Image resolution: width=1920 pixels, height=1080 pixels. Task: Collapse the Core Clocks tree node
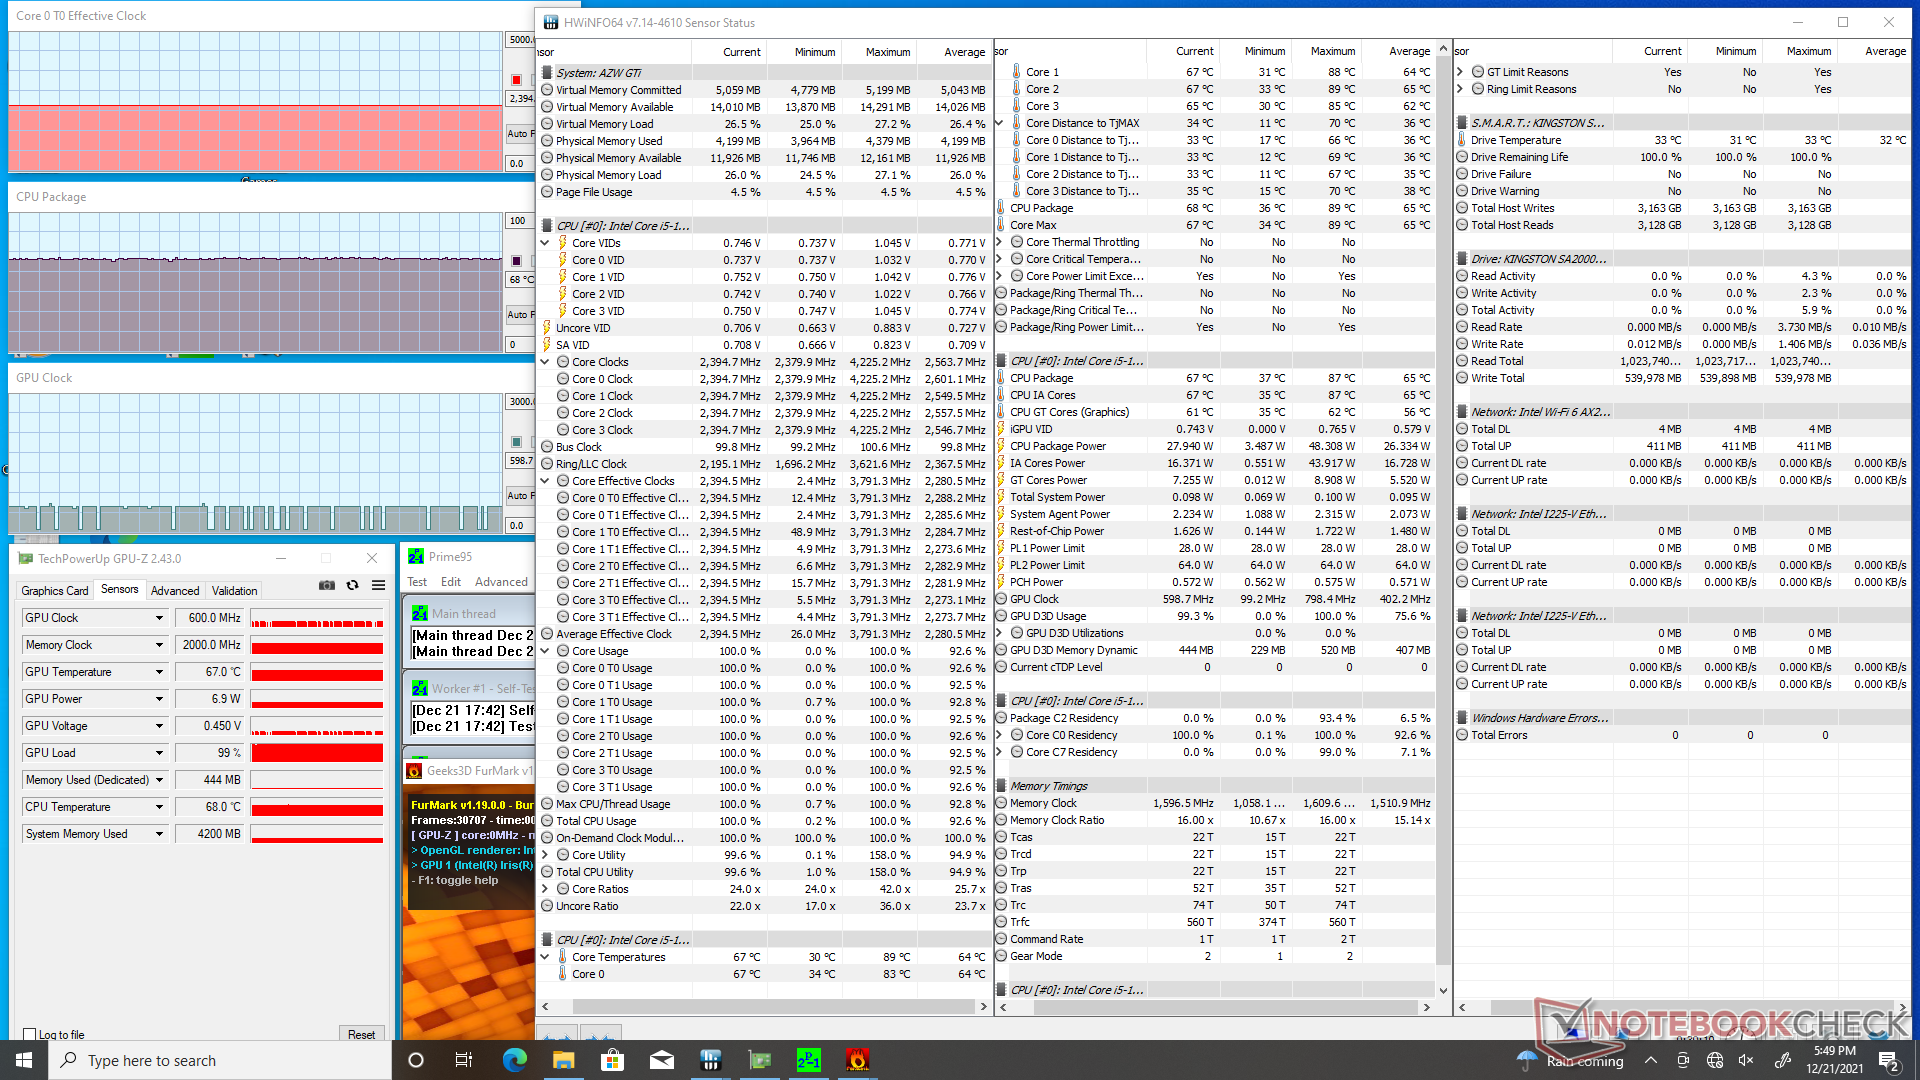[x=545, y=362]
